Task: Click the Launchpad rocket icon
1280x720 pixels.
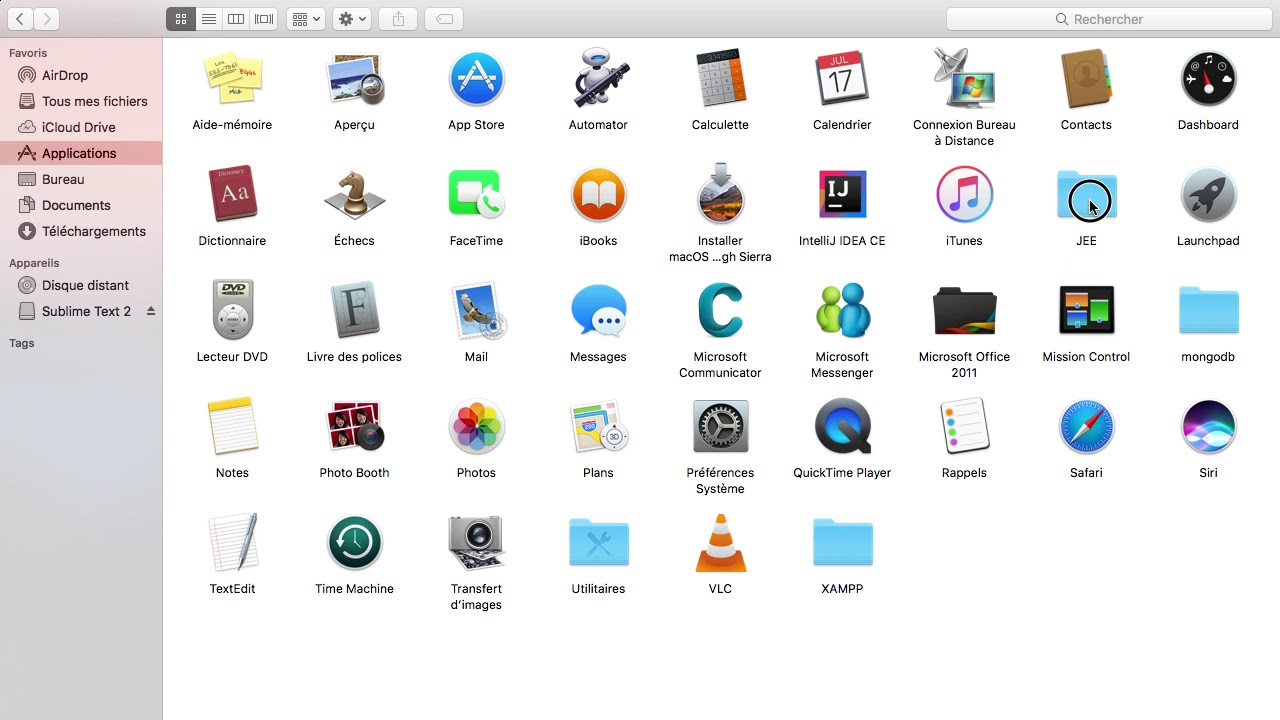Action: coord(1208,195)
